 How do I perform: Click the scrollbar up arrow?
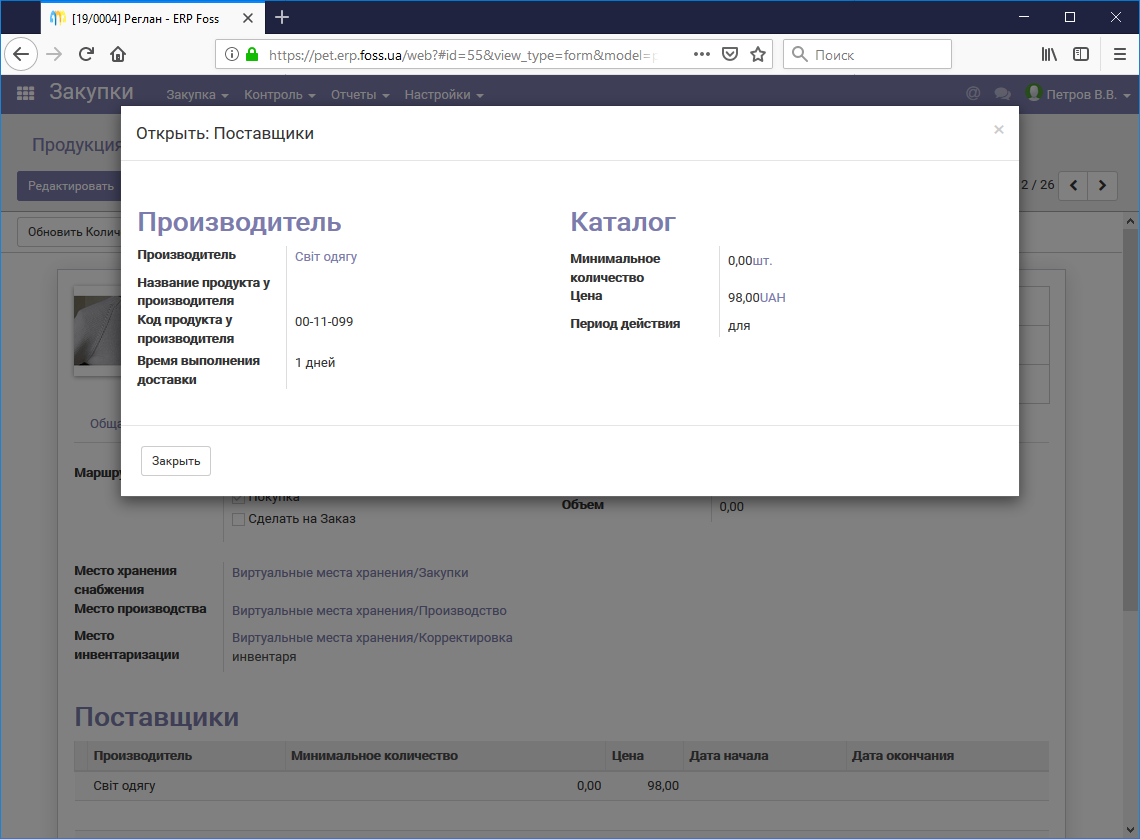click(x=1130, y=221)
